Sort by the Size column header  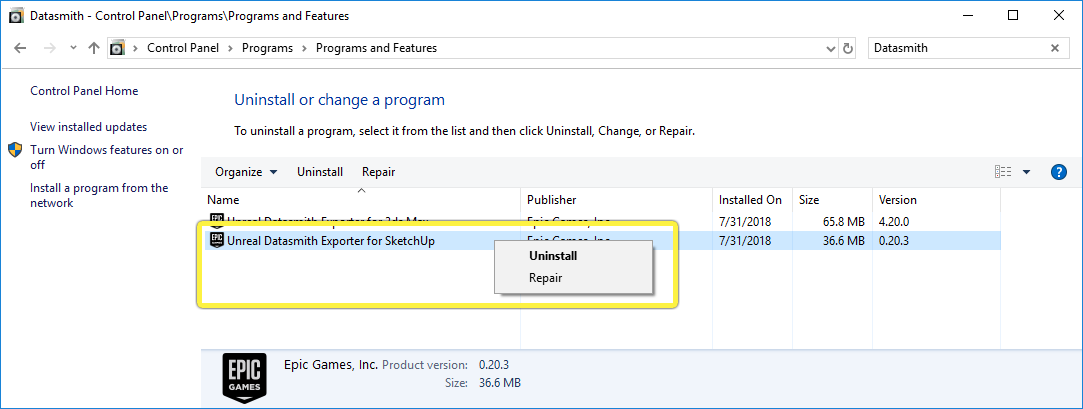click(x=809, y=200)
